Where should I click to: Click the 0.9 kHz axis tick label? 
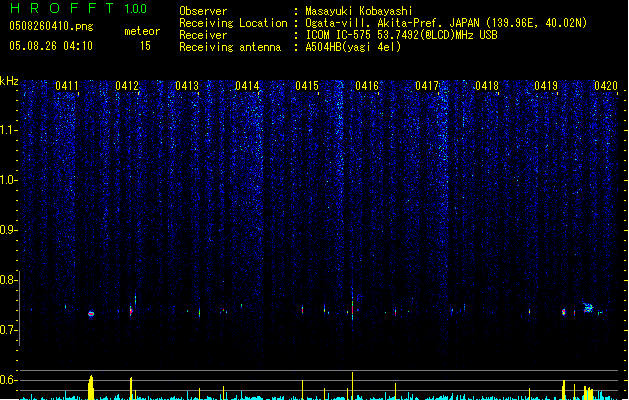pos(9,230)
